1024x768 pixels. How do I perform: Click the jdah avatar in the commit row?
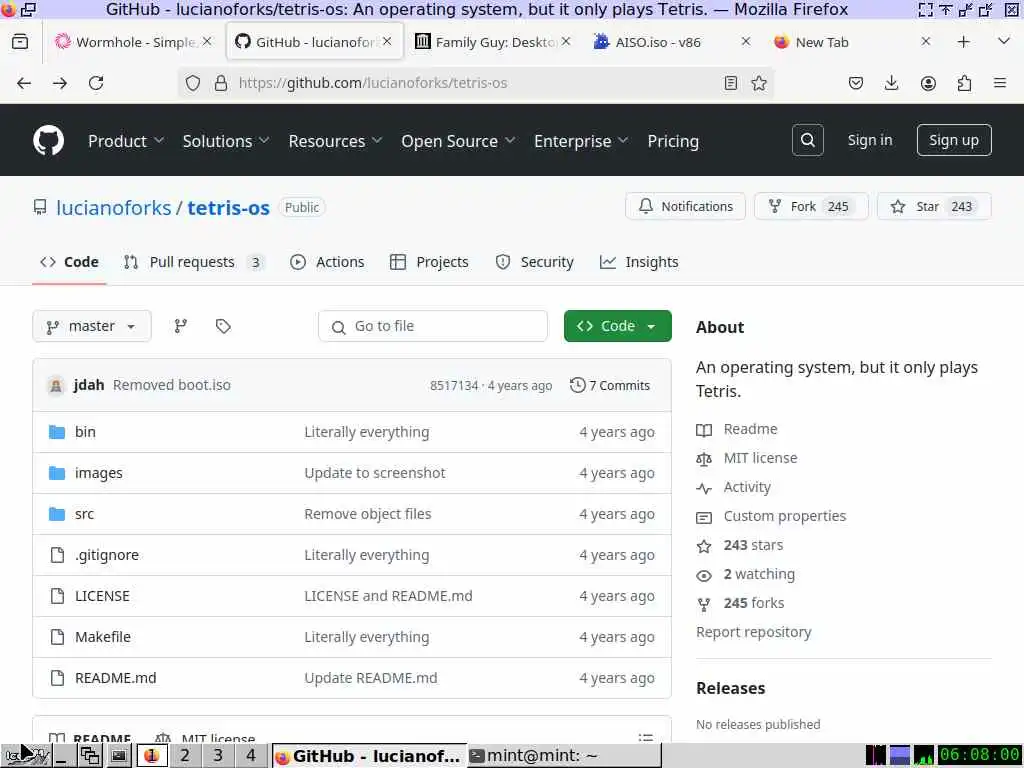point(56,385)
